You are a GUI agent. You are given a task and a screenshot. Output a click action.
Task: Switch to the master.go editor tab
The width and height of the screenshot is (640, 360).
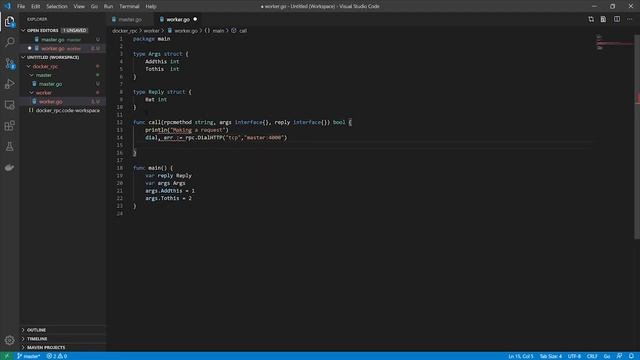tap(130, 19)
